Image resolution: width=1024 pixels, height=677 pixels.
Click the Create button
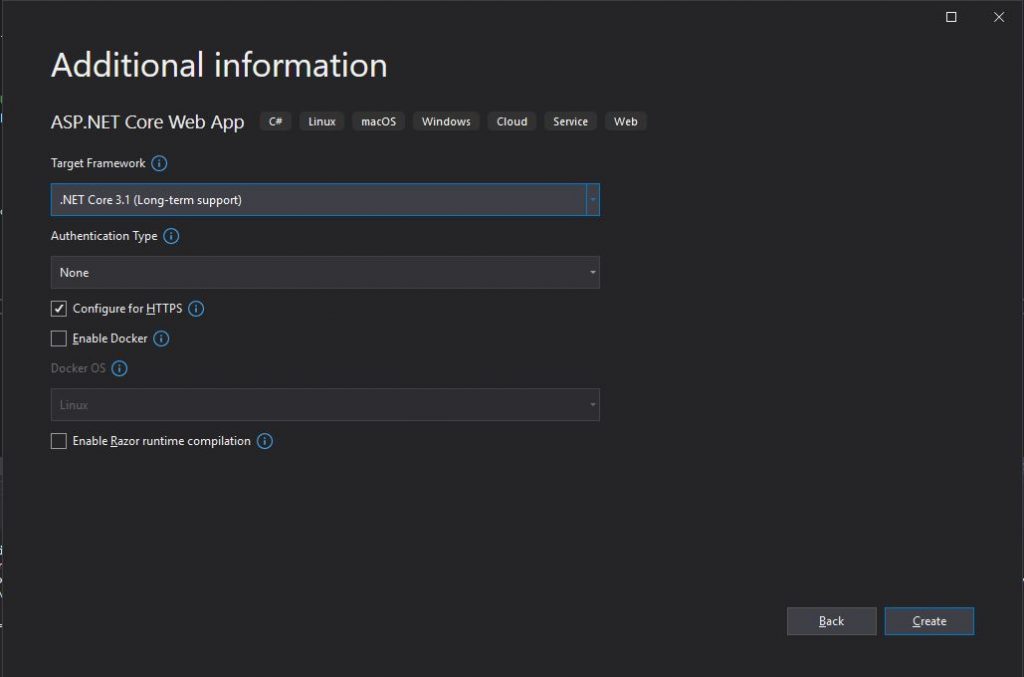point(929,621)
